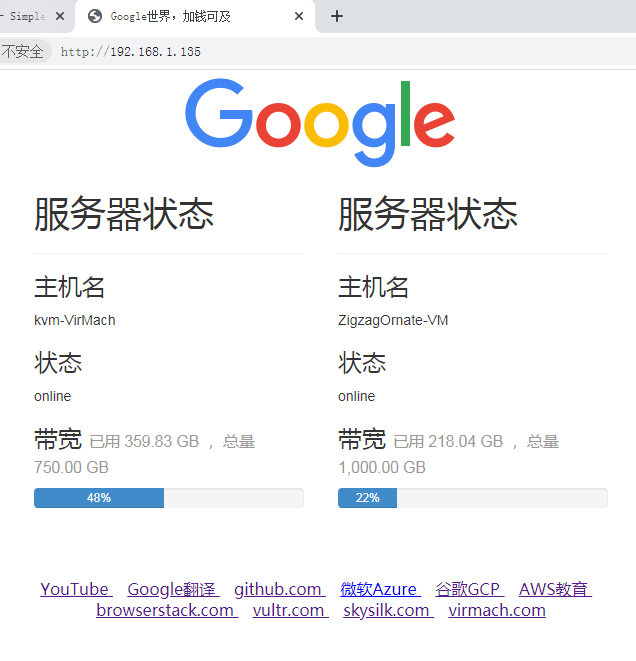Open the YouTube link
Screen dimensions: 636x661
point(76,589)
